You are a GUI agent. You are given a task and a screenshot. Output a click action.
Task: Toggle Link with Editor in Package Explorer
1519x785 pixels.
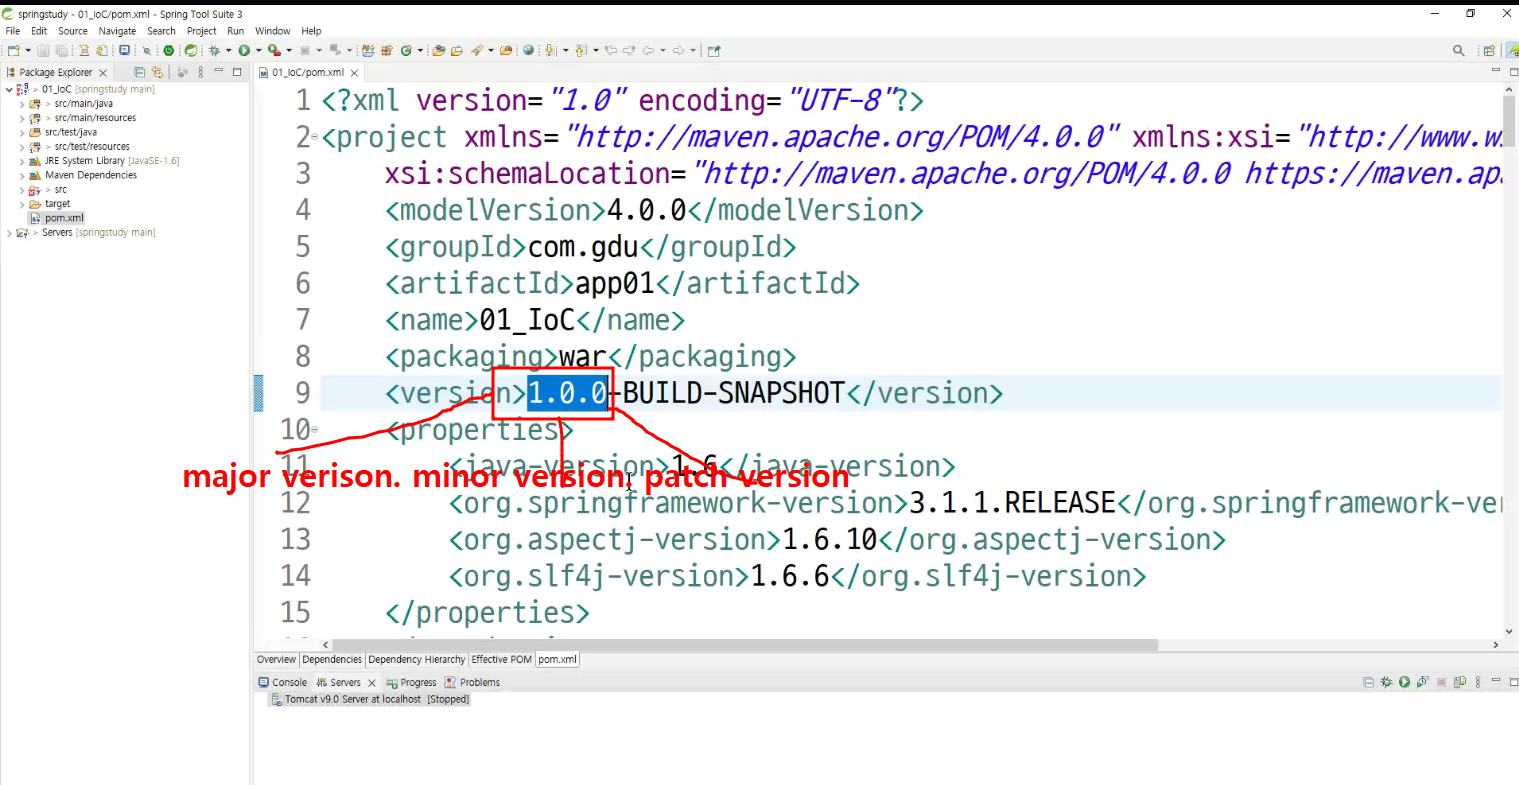pyautogui.click(x=157, y=72)
